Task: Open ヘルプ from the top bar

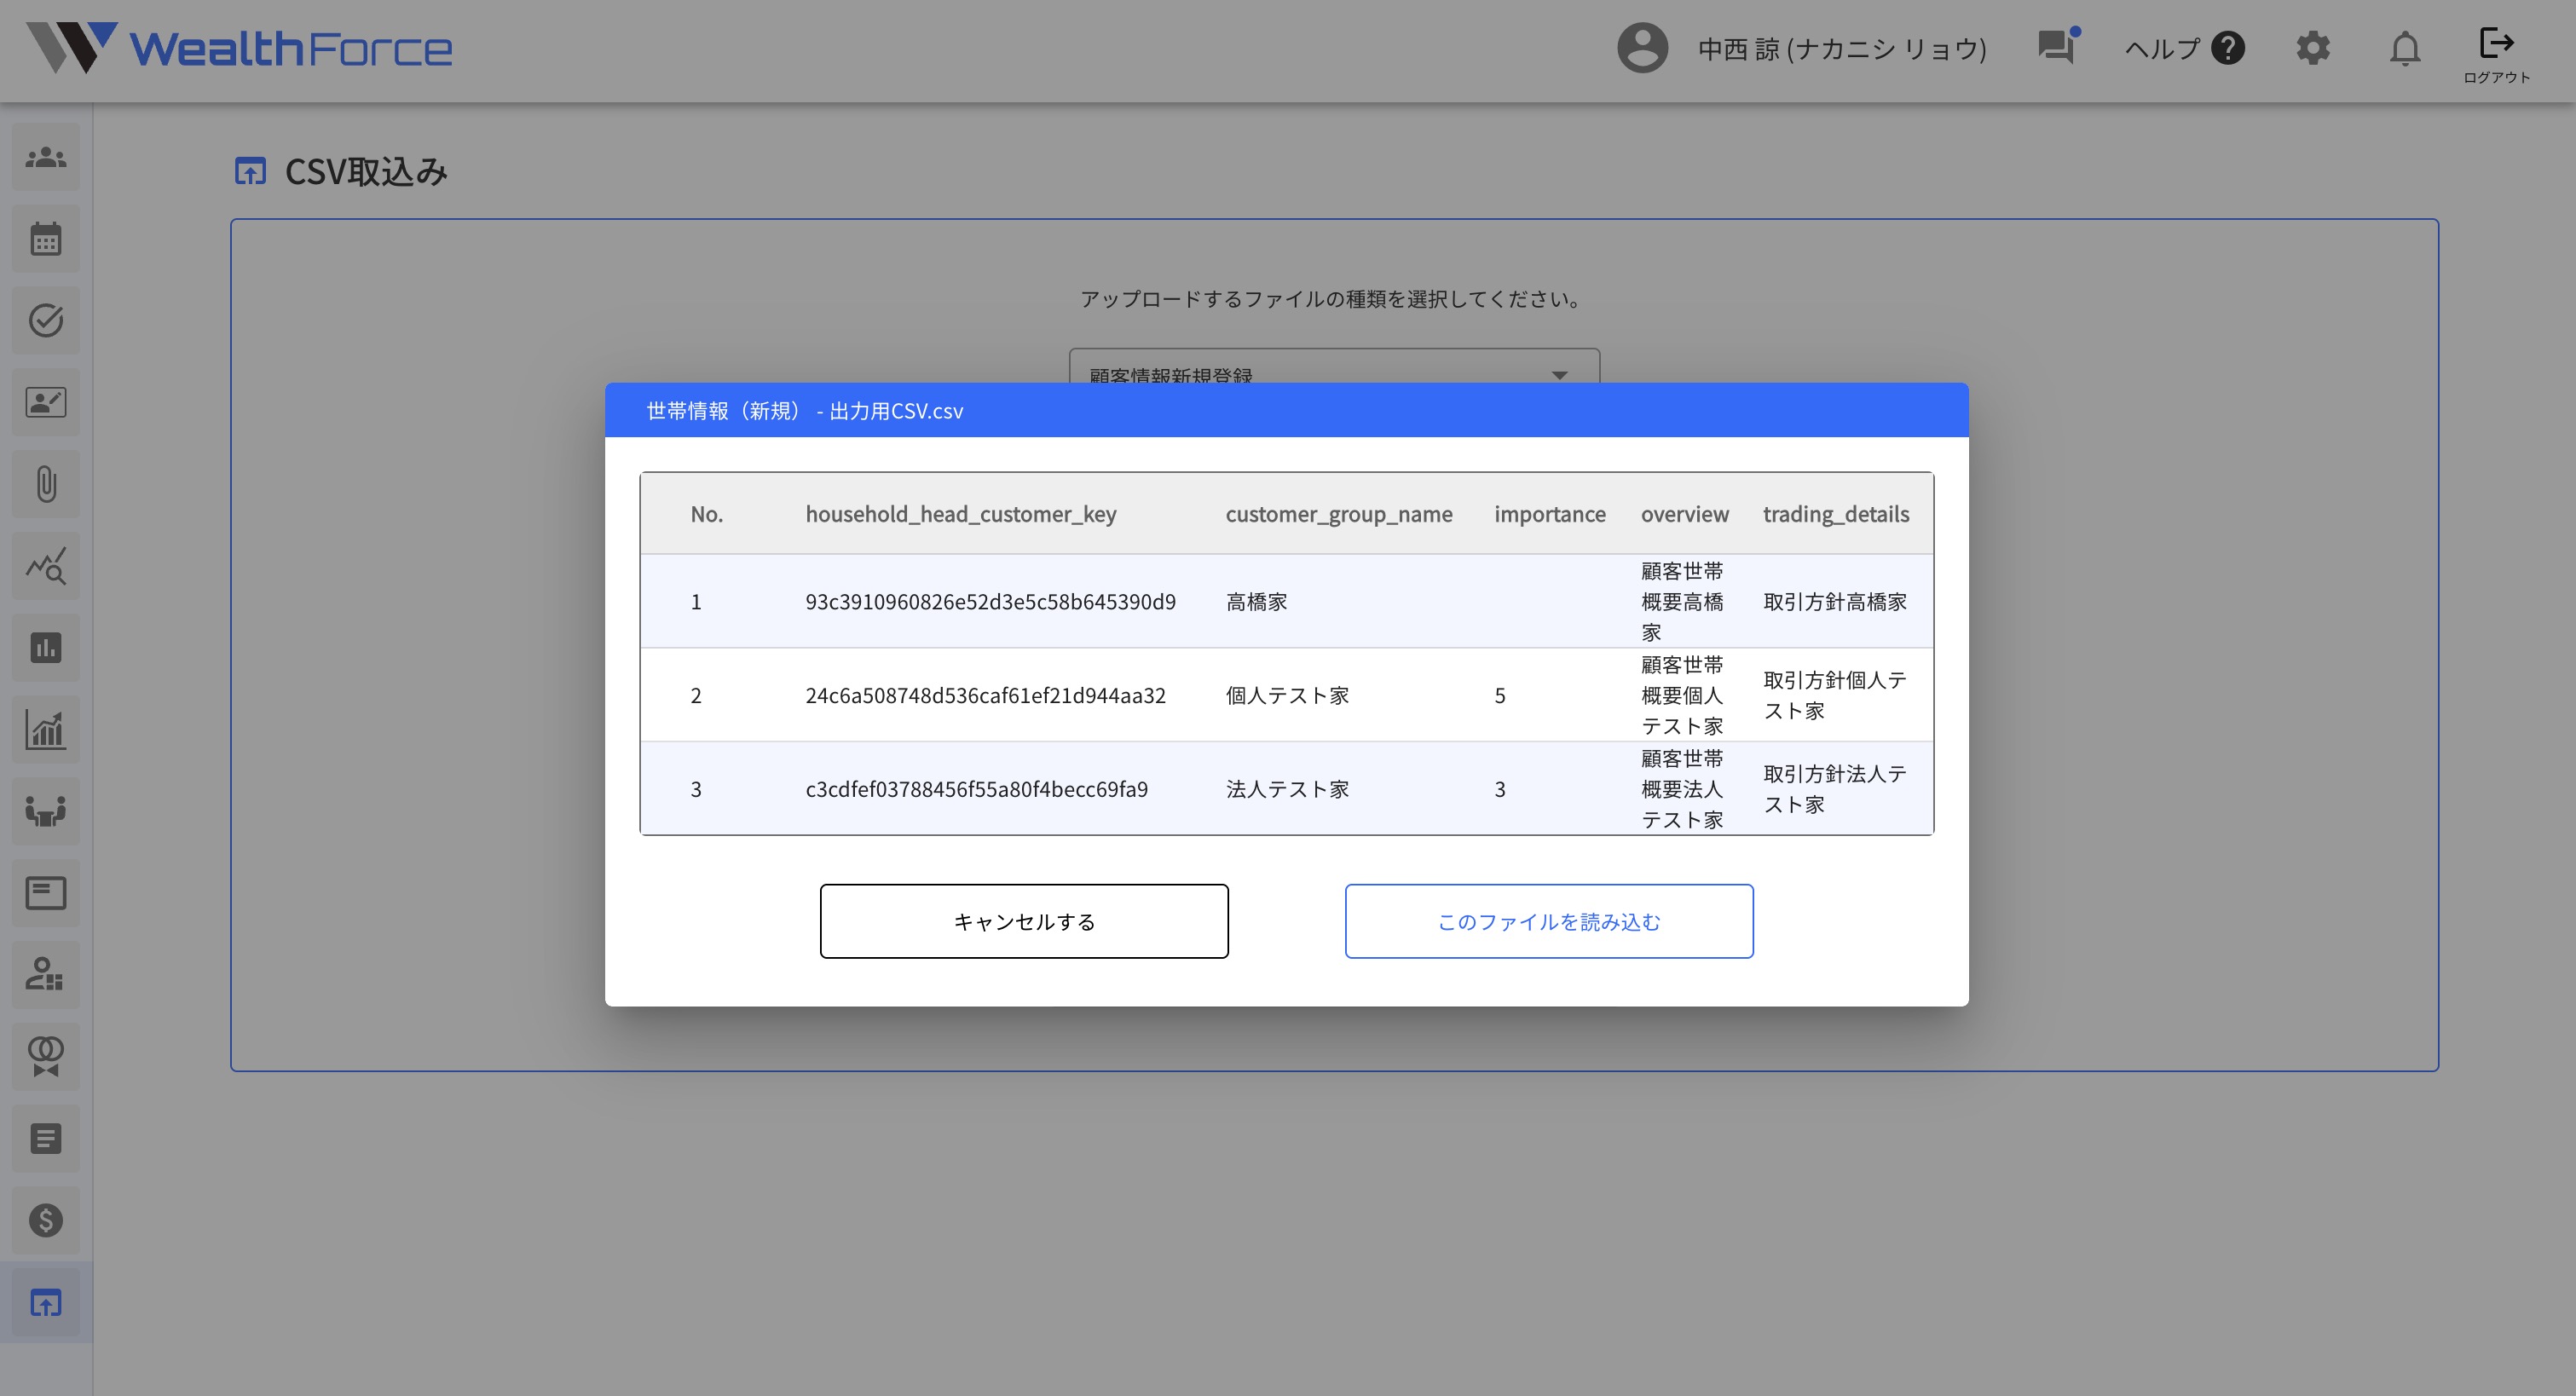Action: (2186, 48)
